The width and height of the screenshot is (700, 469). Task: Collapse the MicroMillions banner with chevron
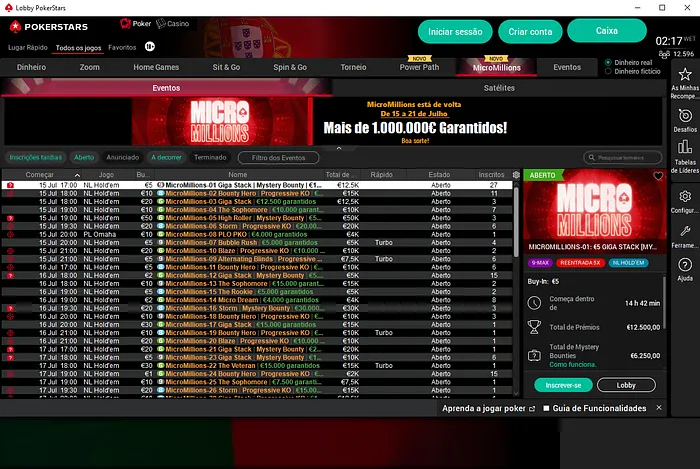tap(339, 148)
